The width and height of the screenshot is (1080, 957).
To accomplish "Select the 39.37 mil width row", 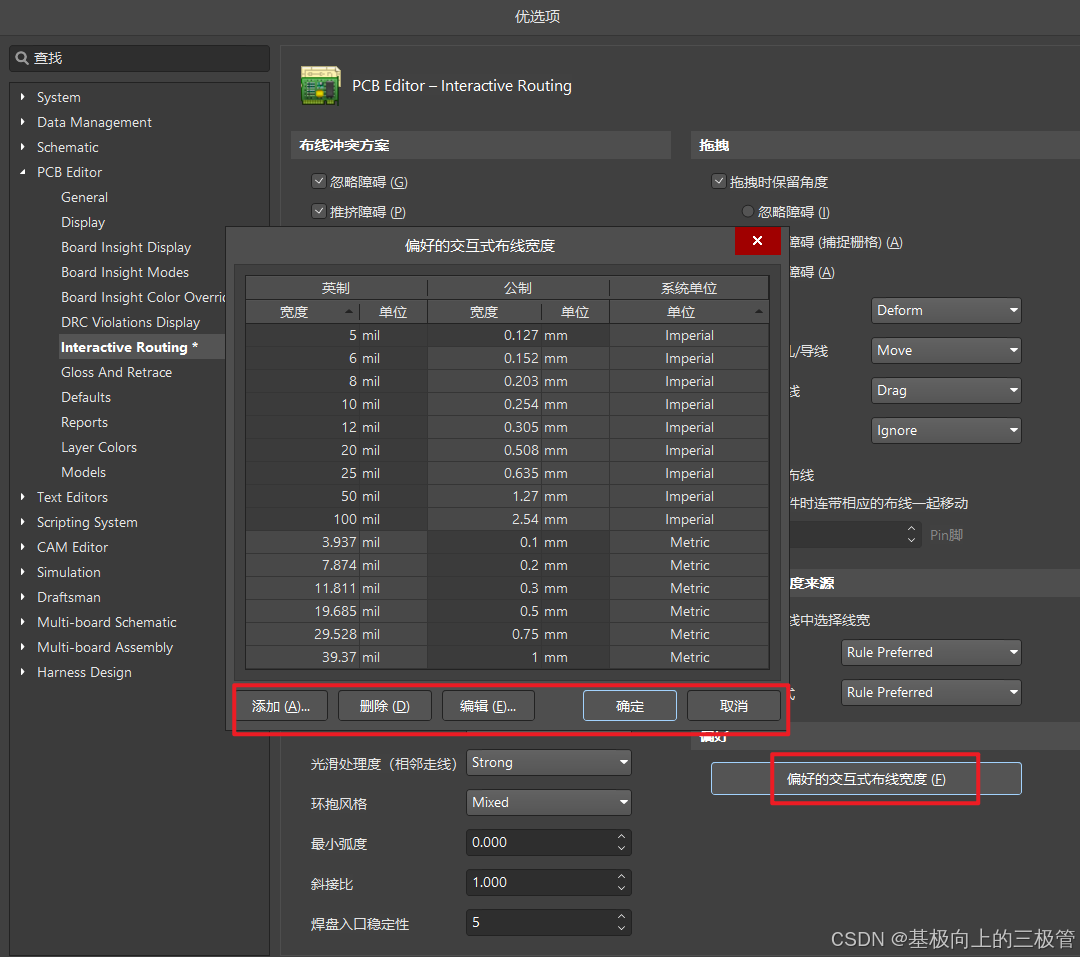I will tap(507, 657).
